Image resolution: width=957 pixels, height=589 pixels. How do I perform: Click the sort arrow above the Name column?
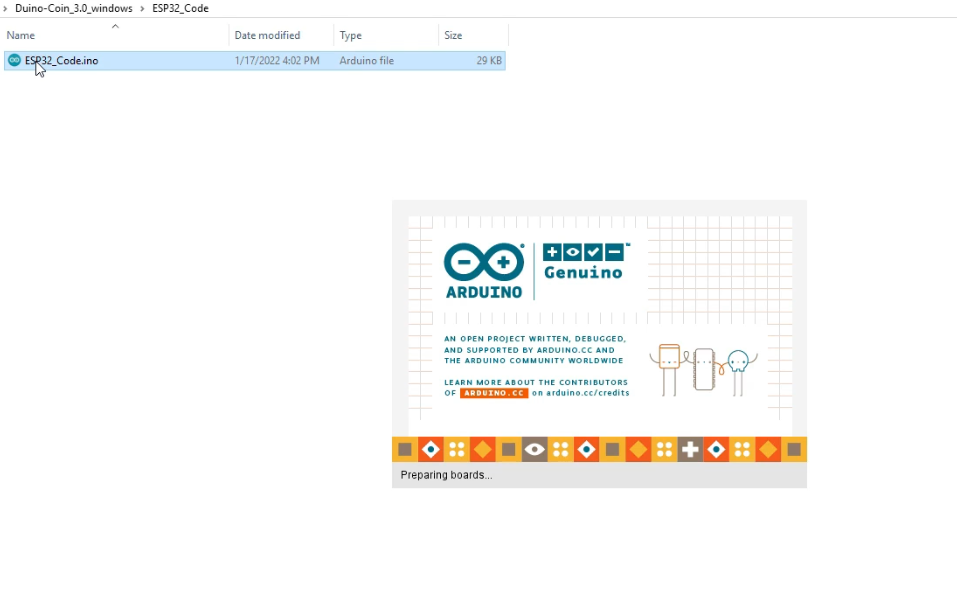pyautogui.click(x=113, y=28)
